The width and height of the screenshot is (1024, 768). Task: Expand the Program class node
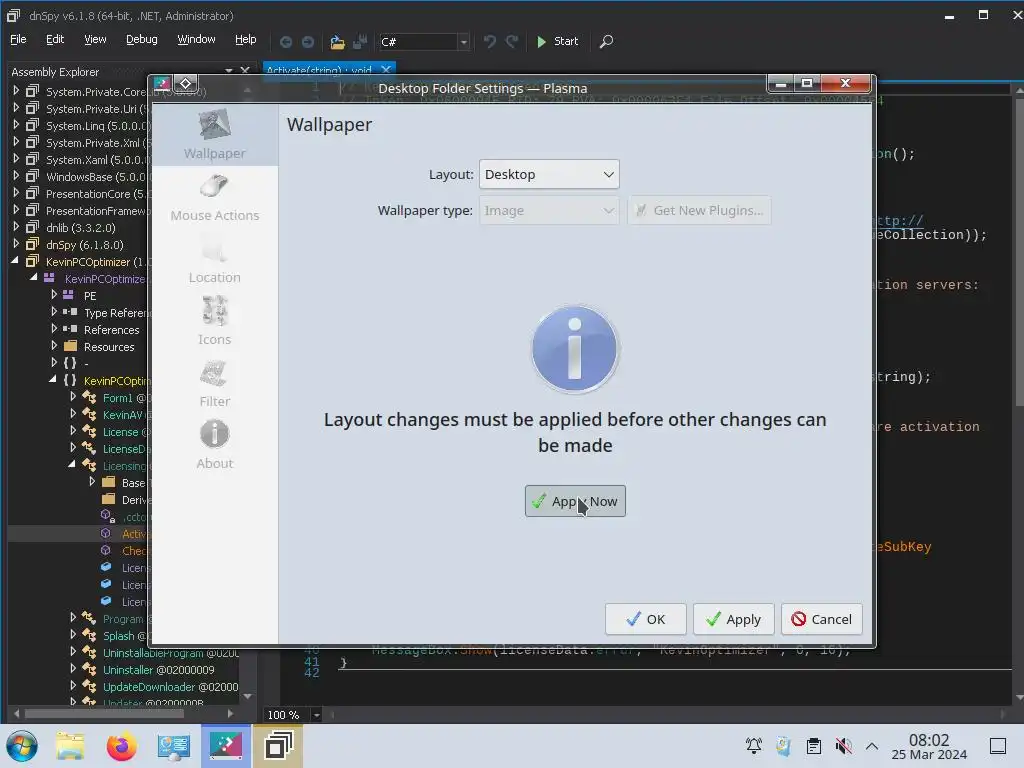pos(73,617)
